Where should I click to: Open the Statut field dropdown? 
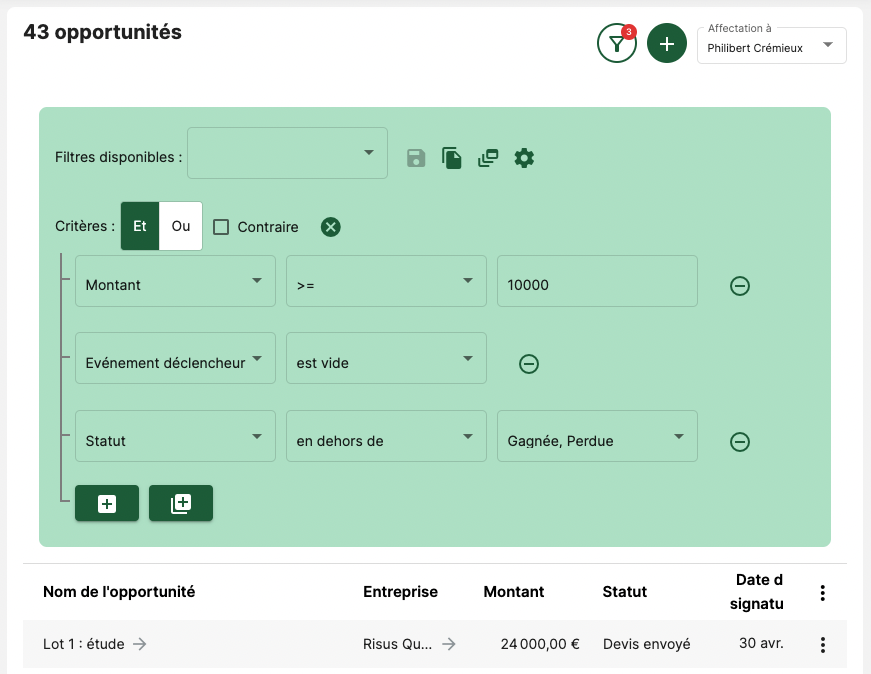point(176,436)
